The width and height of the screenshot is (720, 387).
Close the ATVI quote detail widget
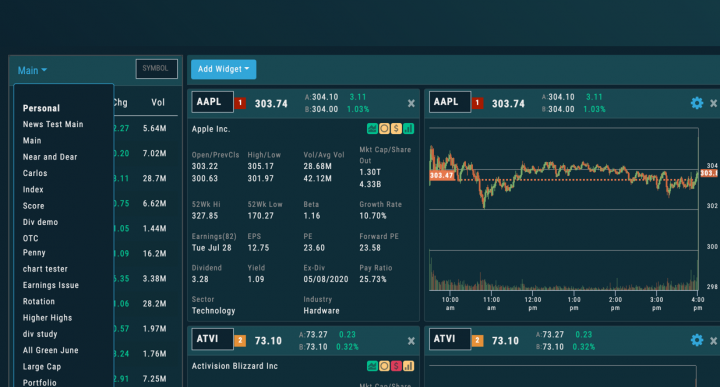pos(411,341)
